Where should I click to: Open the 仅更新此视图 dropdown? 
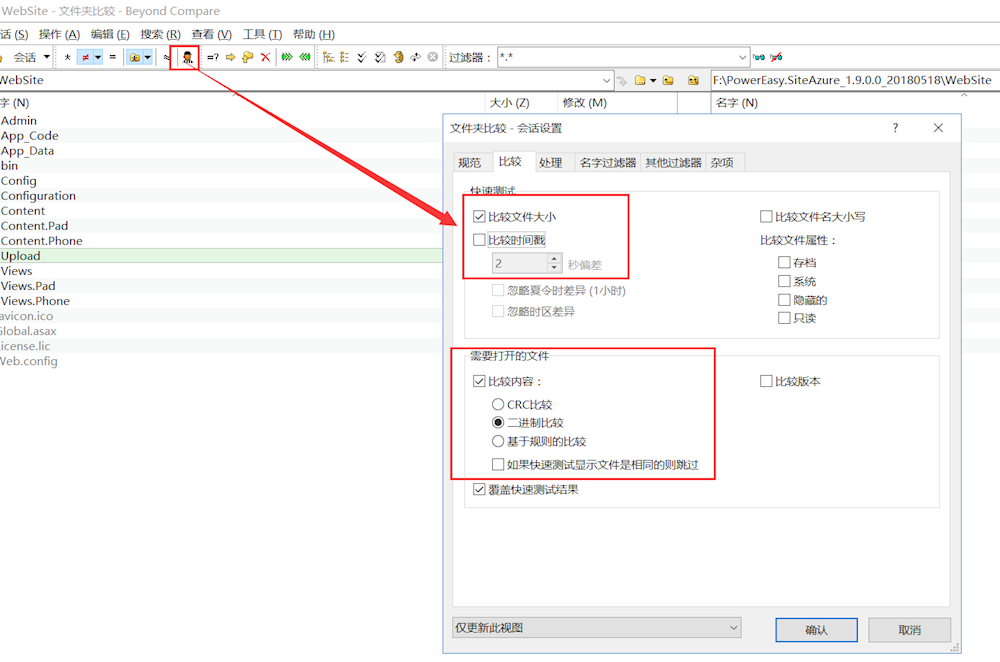point(597,628)
